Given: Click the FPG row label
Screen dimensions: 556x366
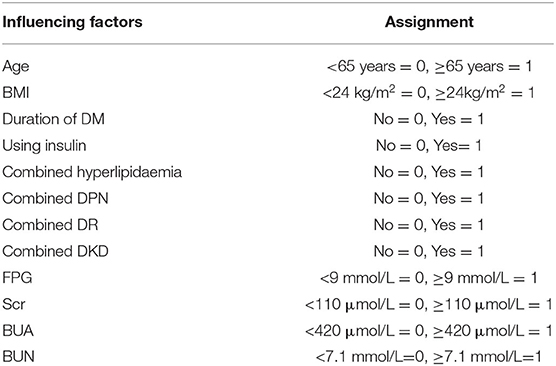Looking at the screenshot, I should point(17,277).
